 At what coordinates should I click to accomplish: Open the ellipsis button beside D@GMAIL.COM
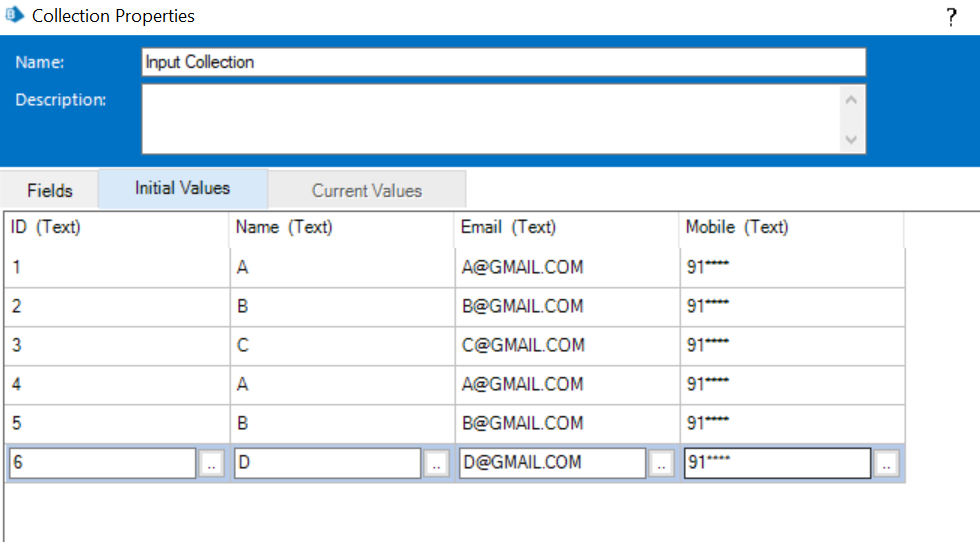[x=661, y=464]
